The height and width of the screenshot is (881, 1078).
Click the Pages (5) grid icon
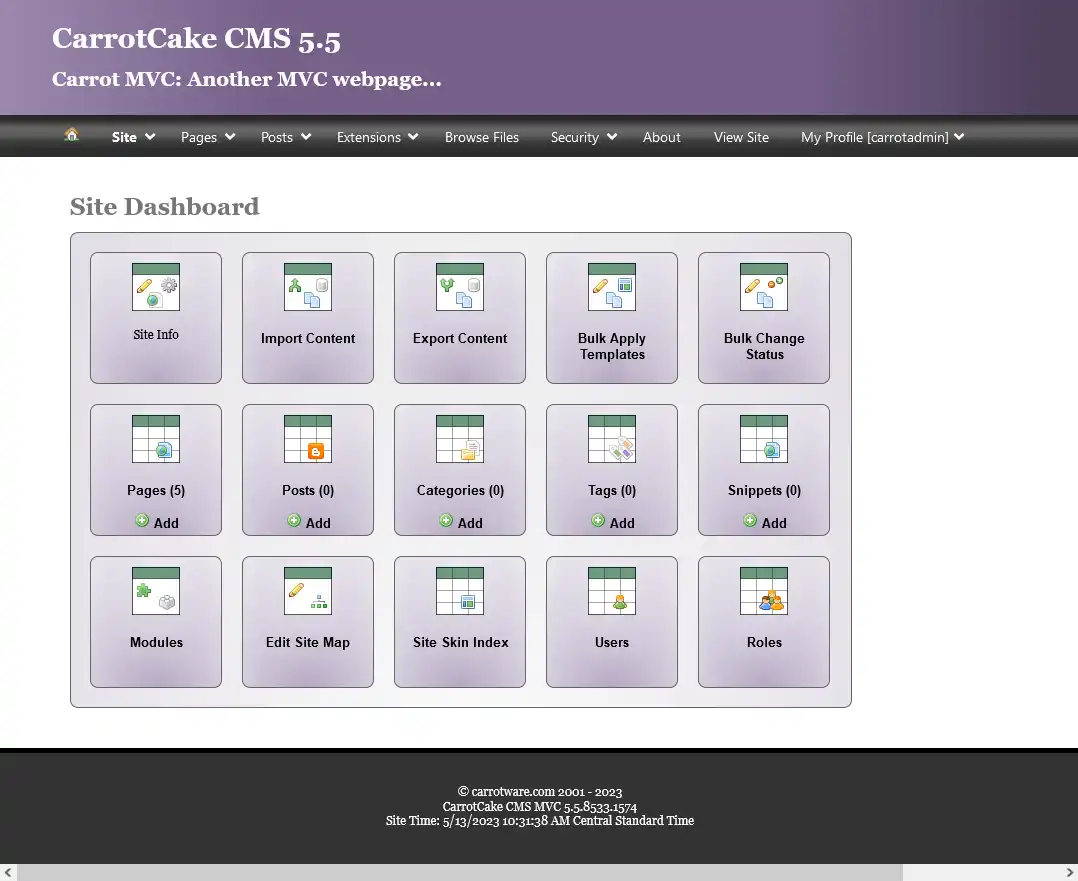pos(156,439)
